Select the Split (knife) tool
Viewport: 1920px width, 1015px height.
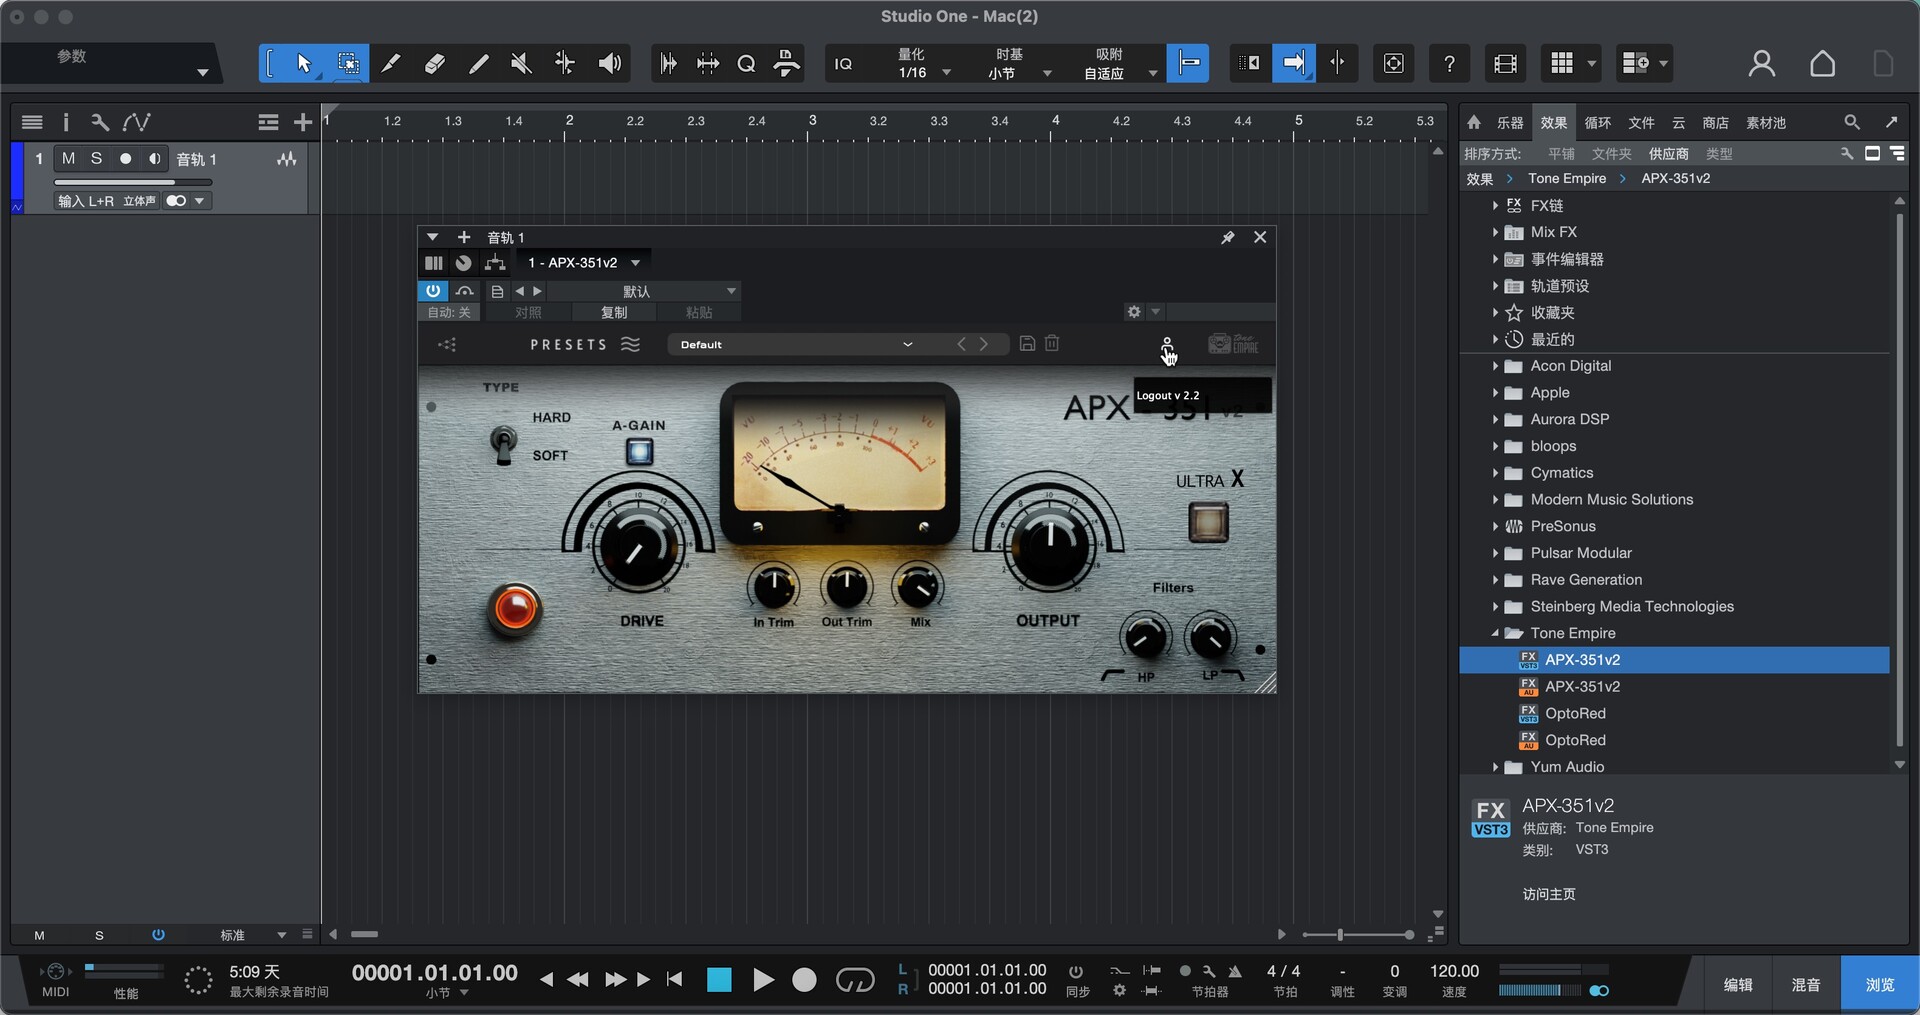(x=391, y=64)
